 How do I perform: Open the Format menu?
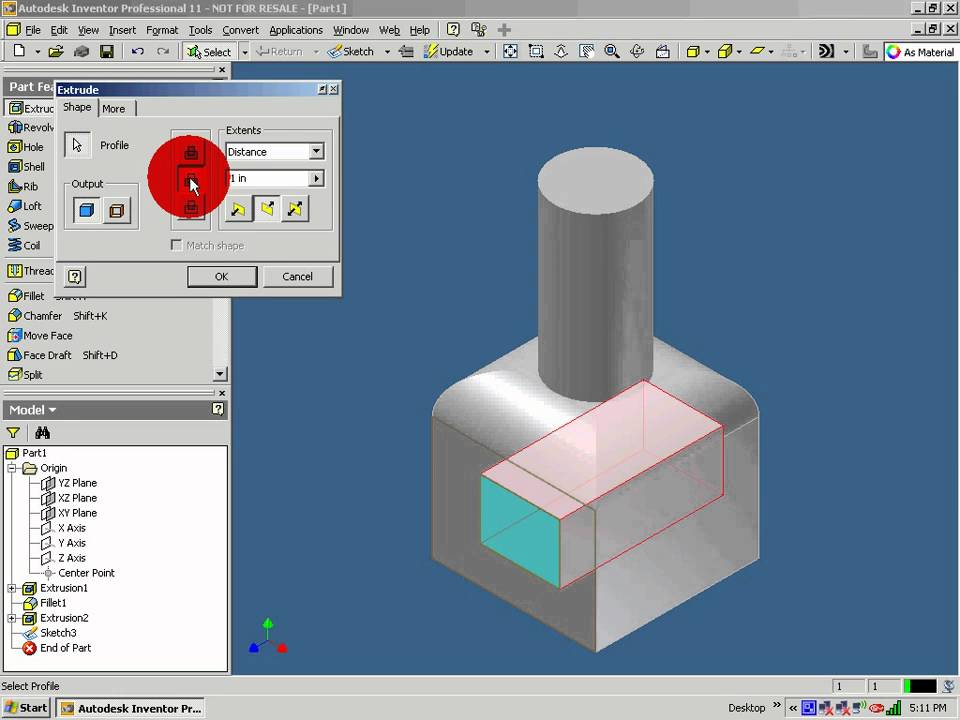tap(161, 30)
